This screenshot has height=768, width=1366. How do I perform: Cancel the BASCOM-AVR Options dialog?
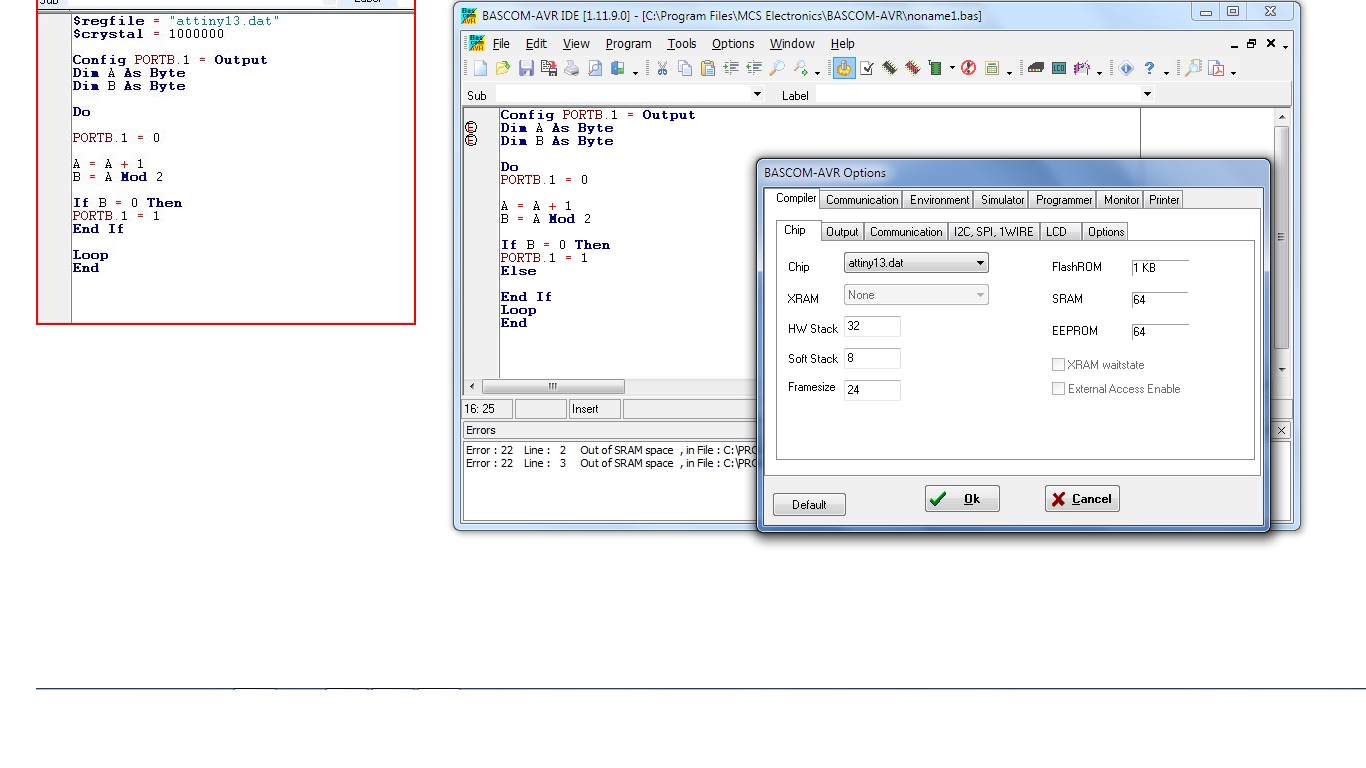[x=1082, y=499]
